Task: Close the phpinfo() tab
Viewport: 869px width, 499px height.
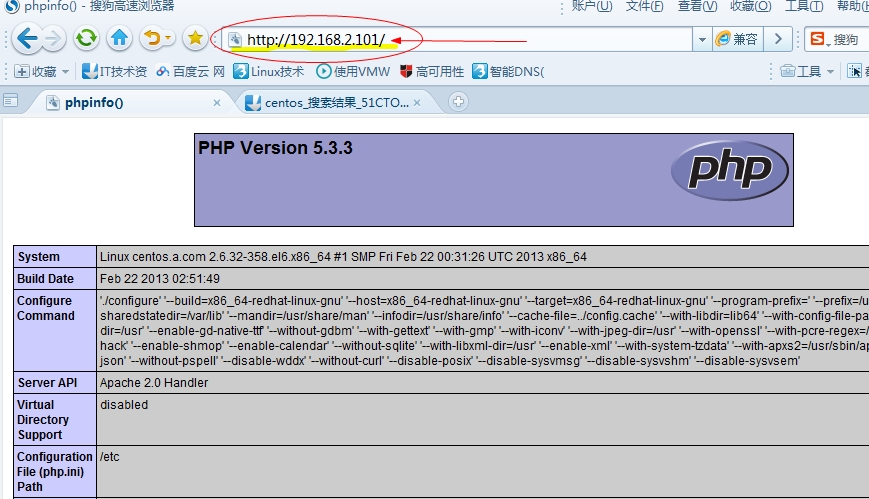Action: point(217,103)
